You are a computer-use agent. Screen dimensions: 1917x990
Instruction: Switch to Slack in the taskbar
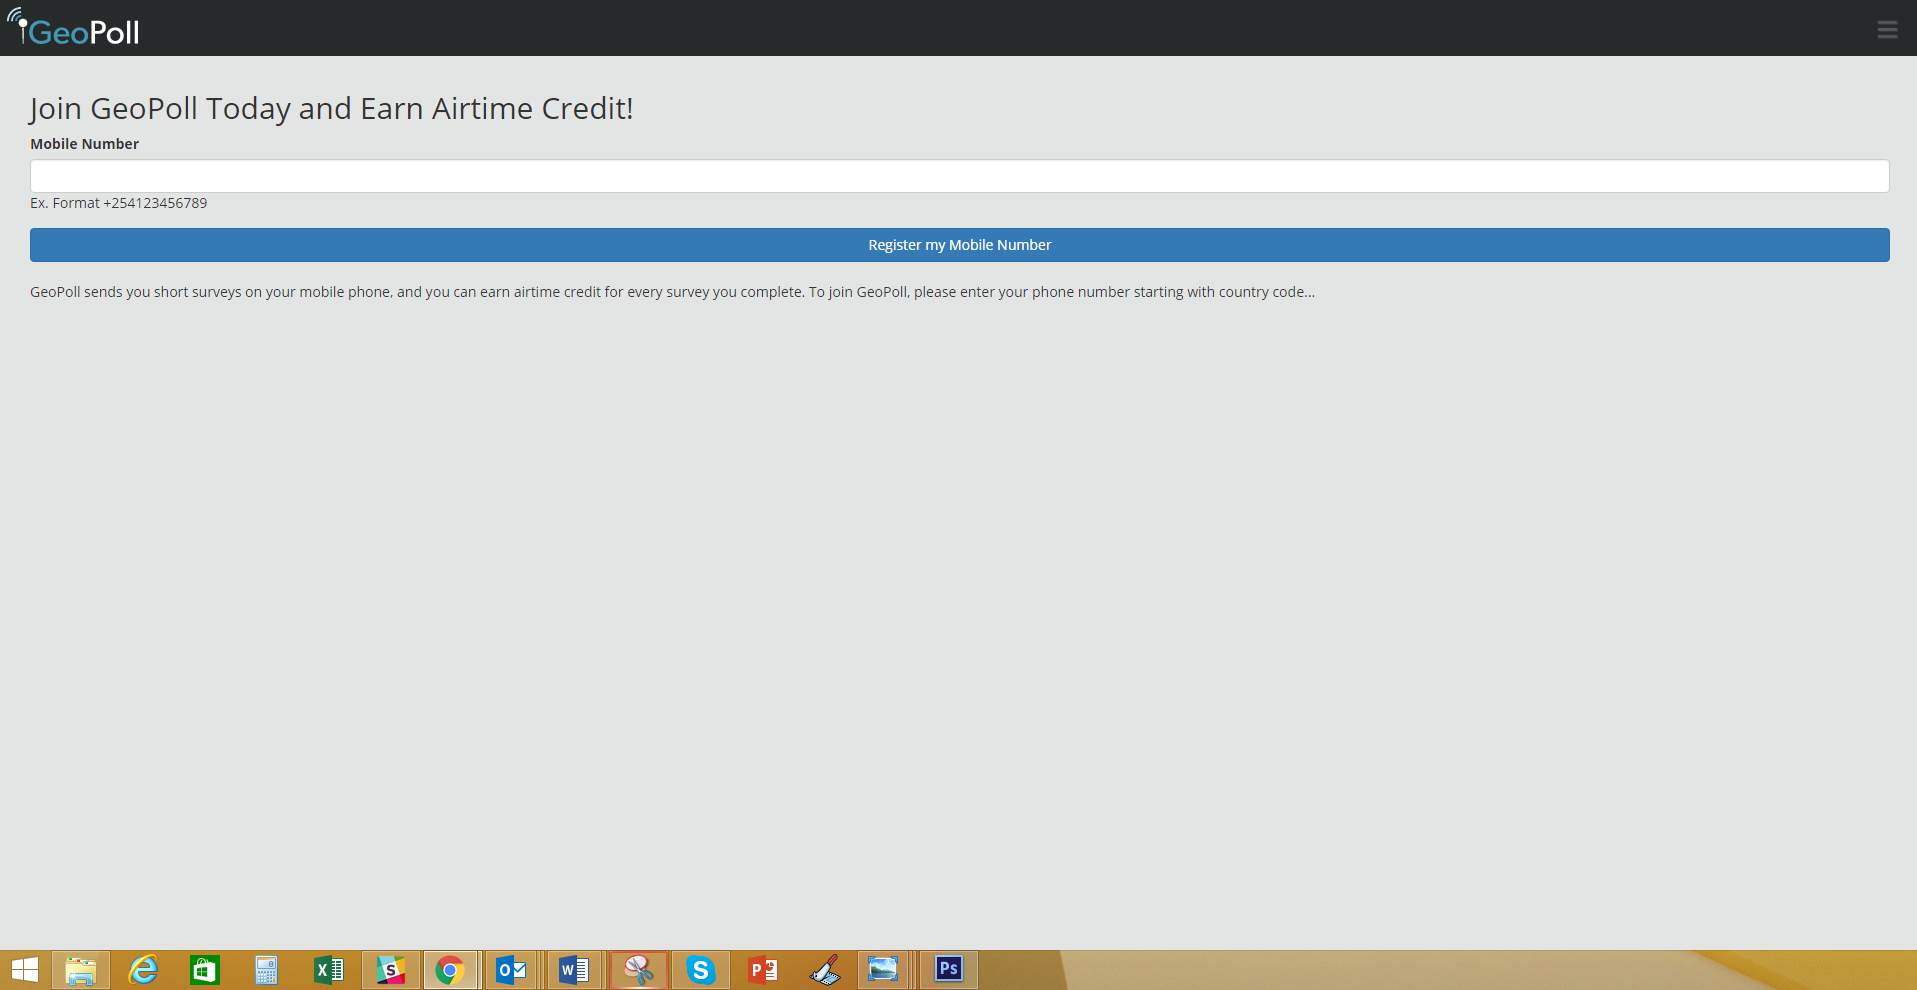[390, 970]
